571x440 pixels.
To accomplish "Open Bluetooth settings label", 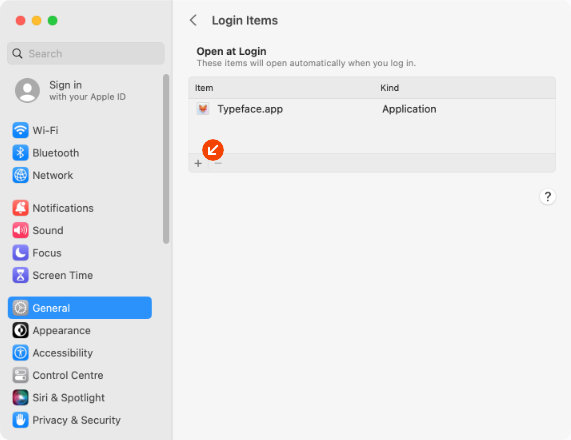I will pos(56,153).
